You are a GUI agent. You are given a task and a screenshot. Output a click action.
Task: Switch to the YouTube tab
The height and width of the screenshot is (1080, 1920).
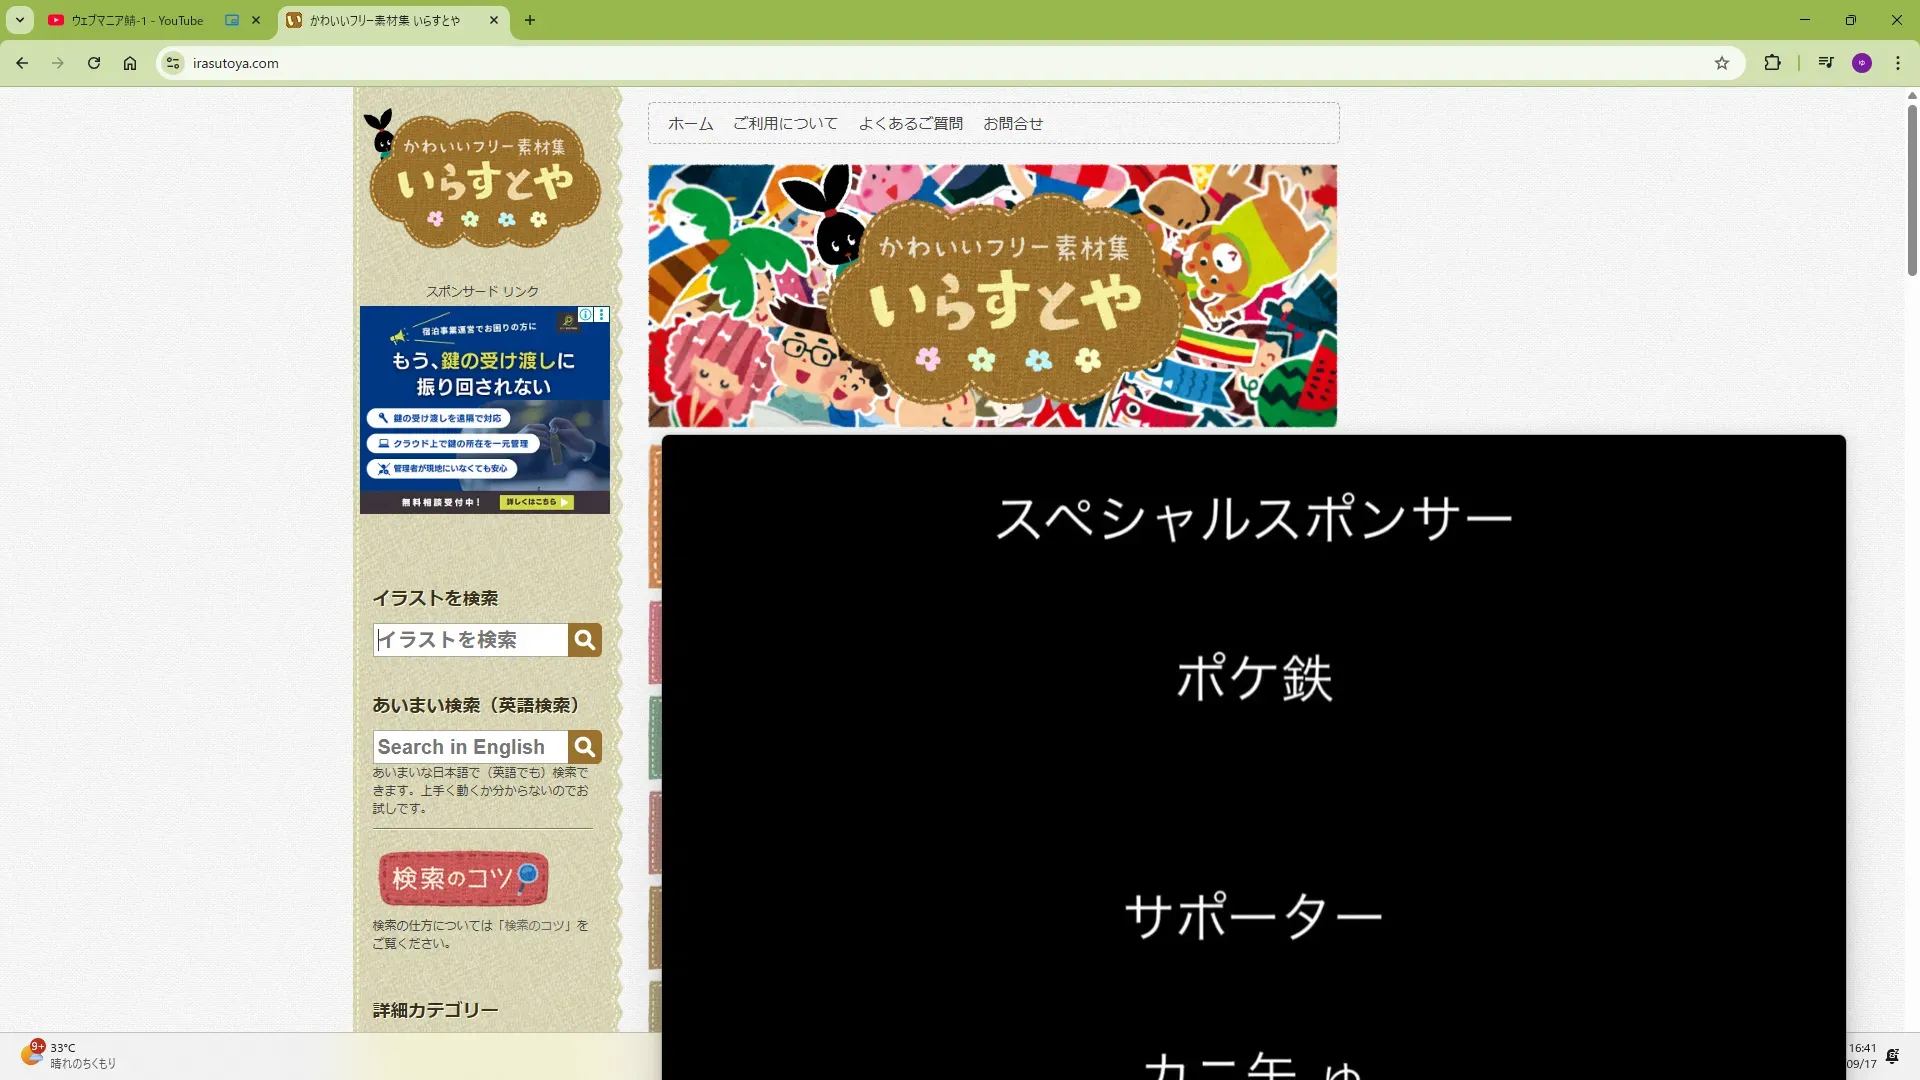tap(137, 20)
